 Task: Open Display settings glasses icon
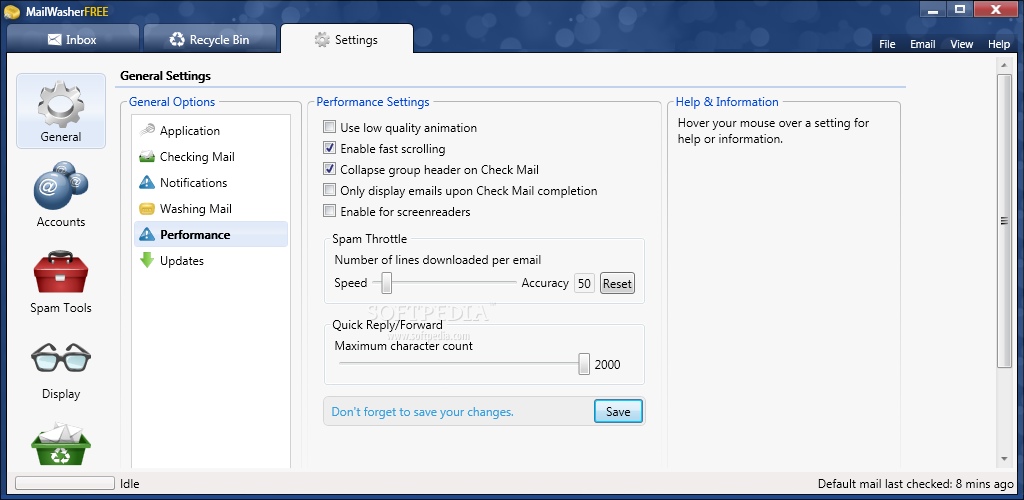point(61,358)
